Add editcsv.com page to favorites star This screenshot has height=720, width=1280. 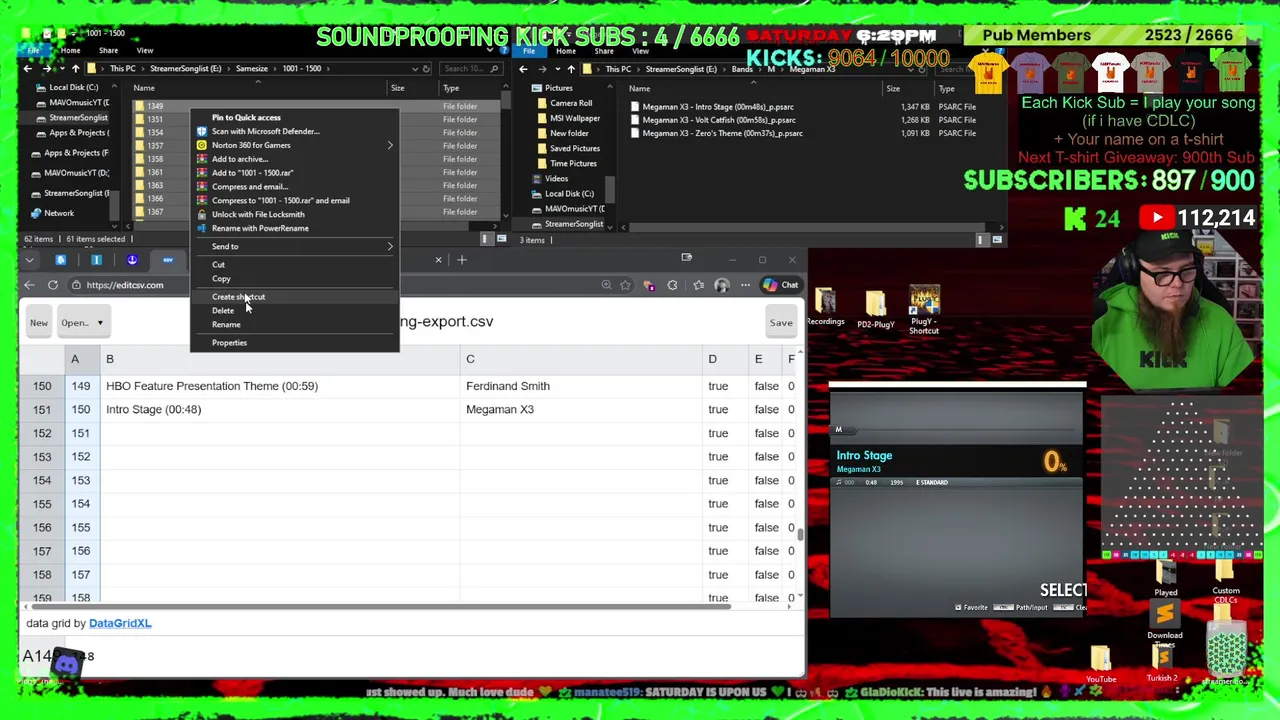coord(625,285)
